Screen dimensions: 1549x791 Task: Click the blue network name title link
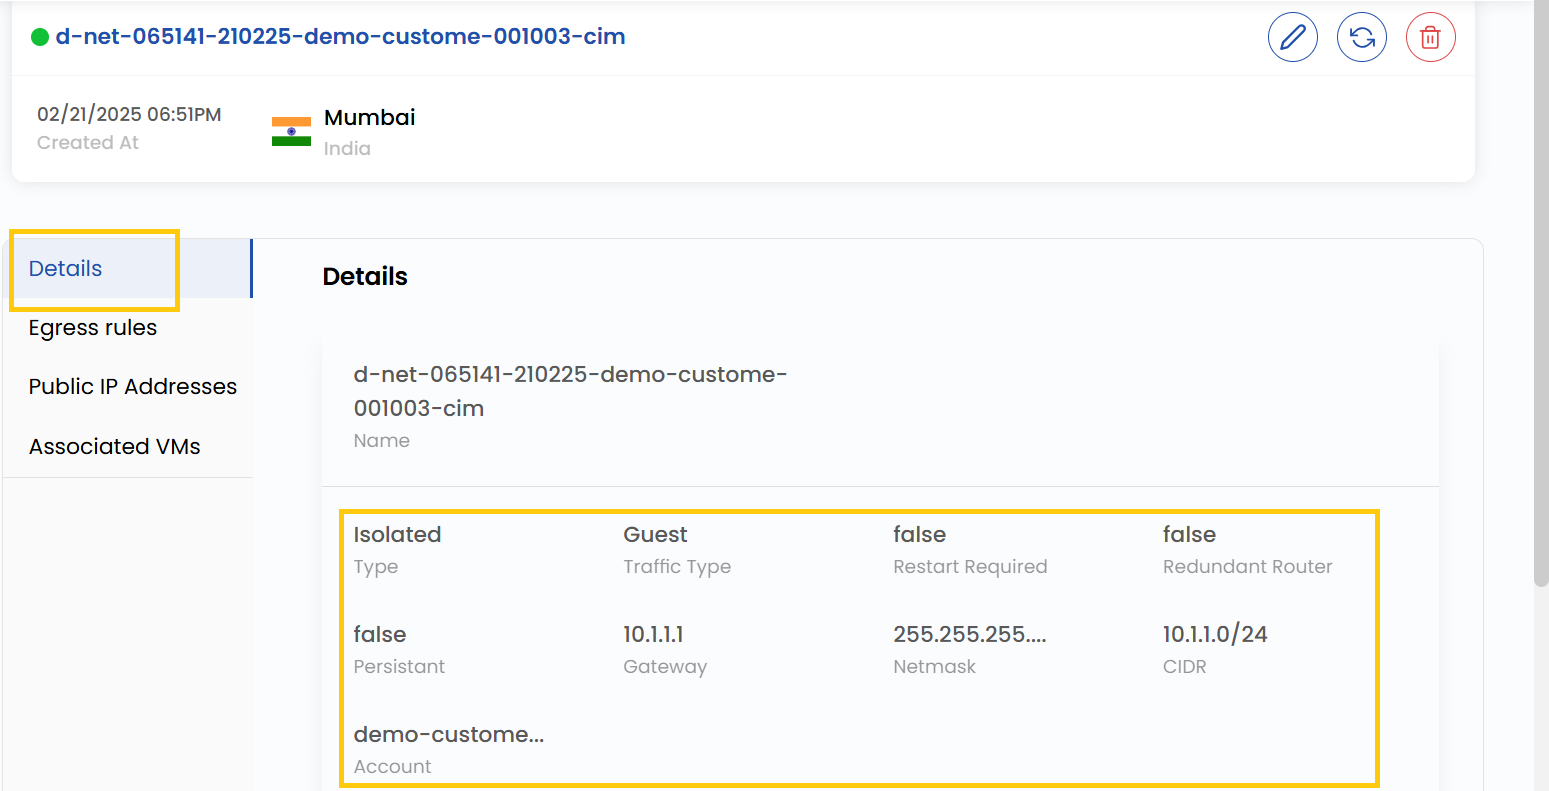coord(340,37)
